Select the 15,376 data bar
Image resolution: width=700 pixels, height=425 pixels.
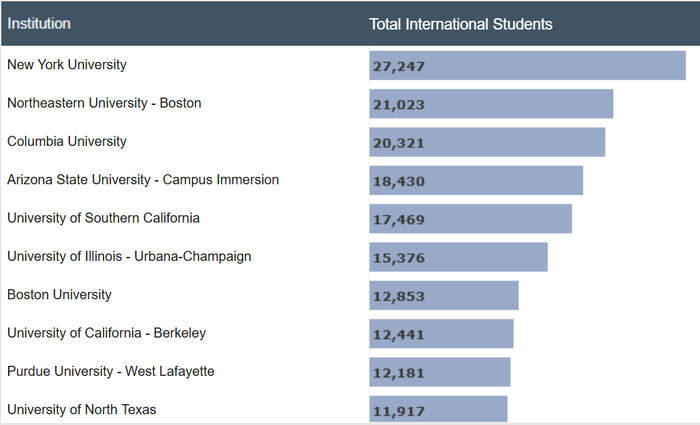(x=458, y=257)
